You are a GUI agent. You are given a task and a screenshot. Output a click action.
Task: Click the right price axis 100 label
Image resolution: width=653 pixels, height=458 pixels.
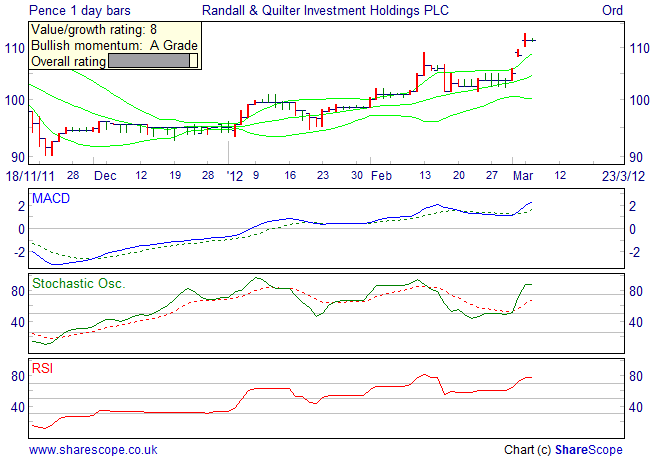click(x=639, y=100)
